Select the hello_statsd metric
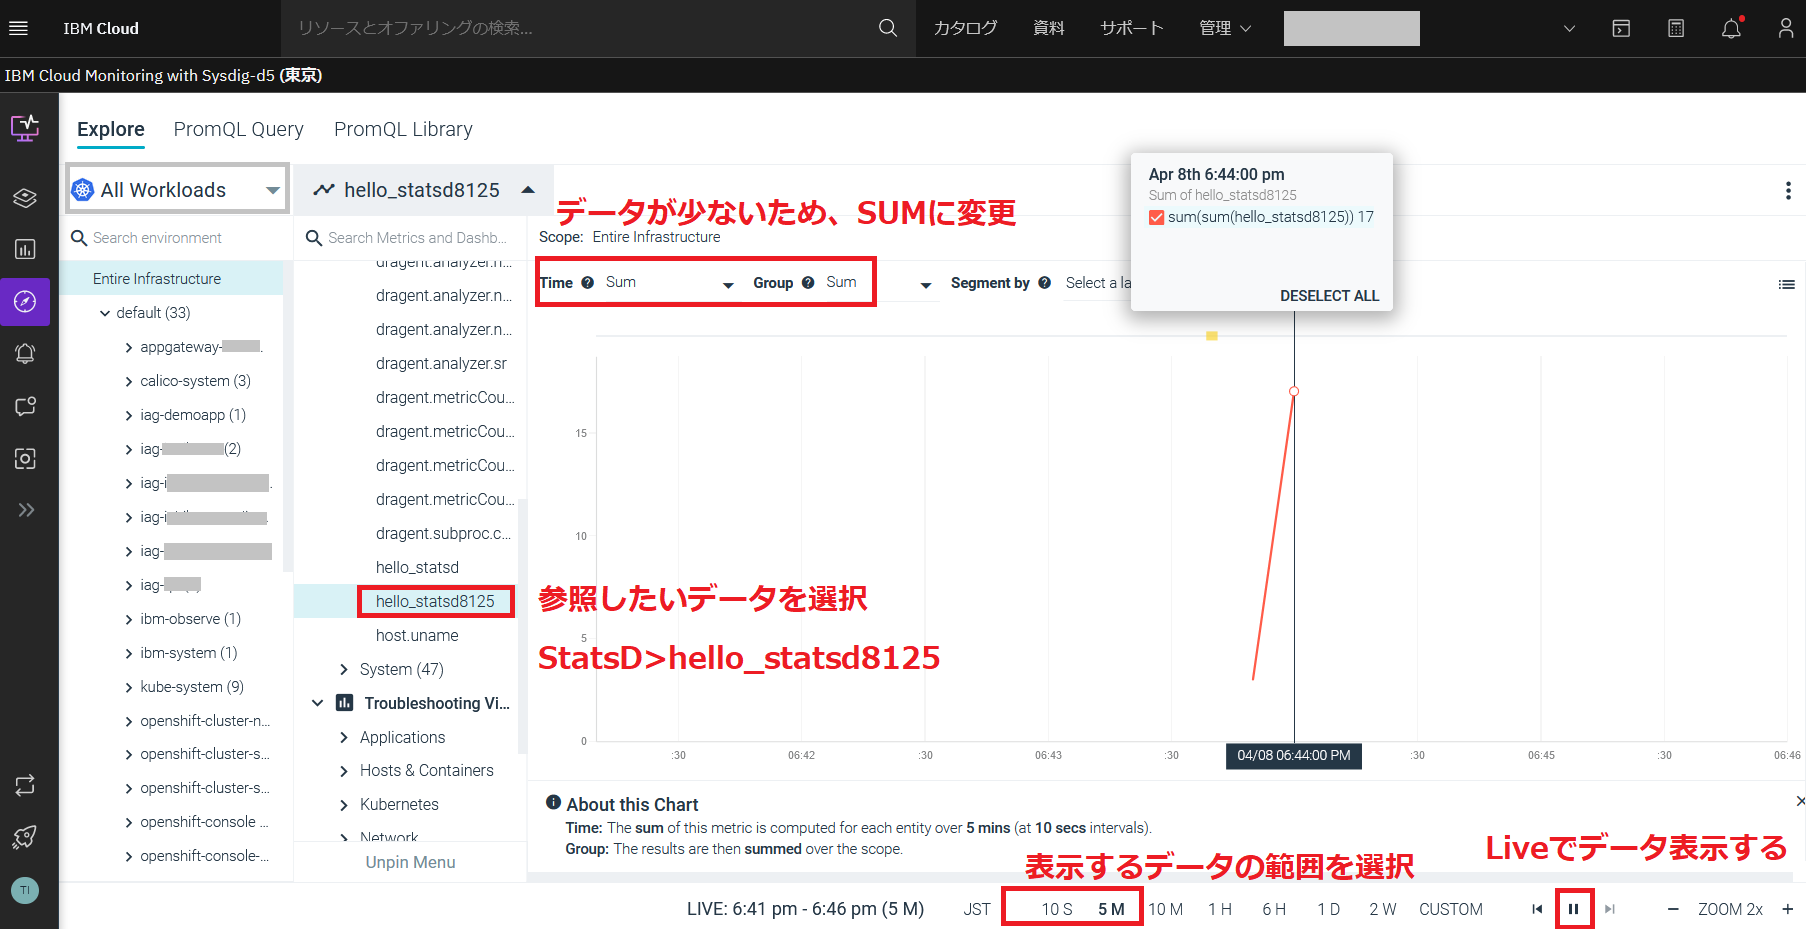Image resolution: width=1806 pixels, height=929 pixels. pyautogui.click(x=417, y=567)
